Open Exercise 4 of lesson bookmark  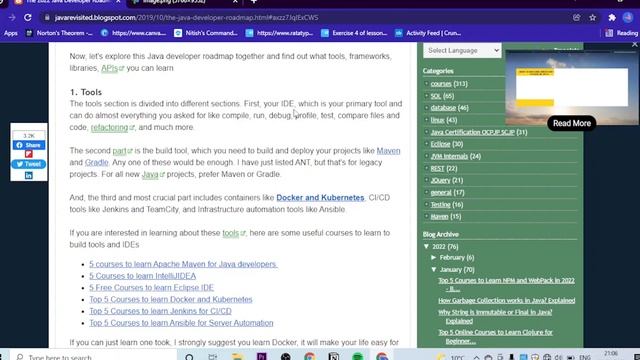[354, 33]
